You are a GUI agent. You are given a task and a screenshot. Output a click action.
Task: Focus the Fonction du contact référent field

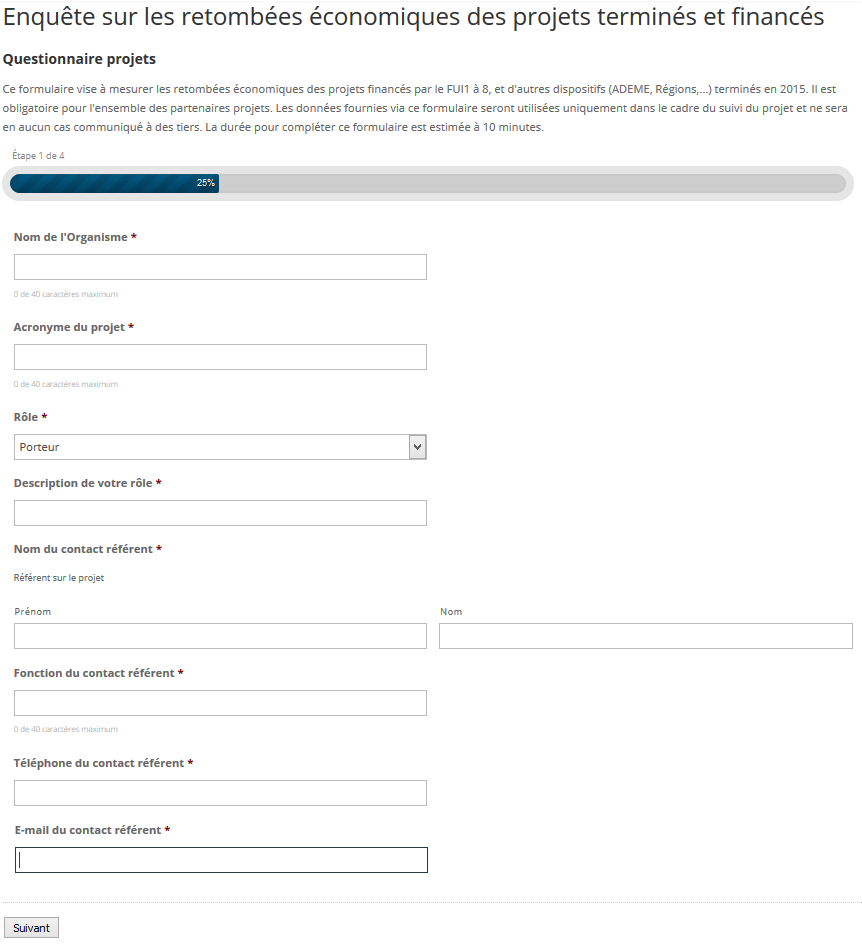click(220, 703)
